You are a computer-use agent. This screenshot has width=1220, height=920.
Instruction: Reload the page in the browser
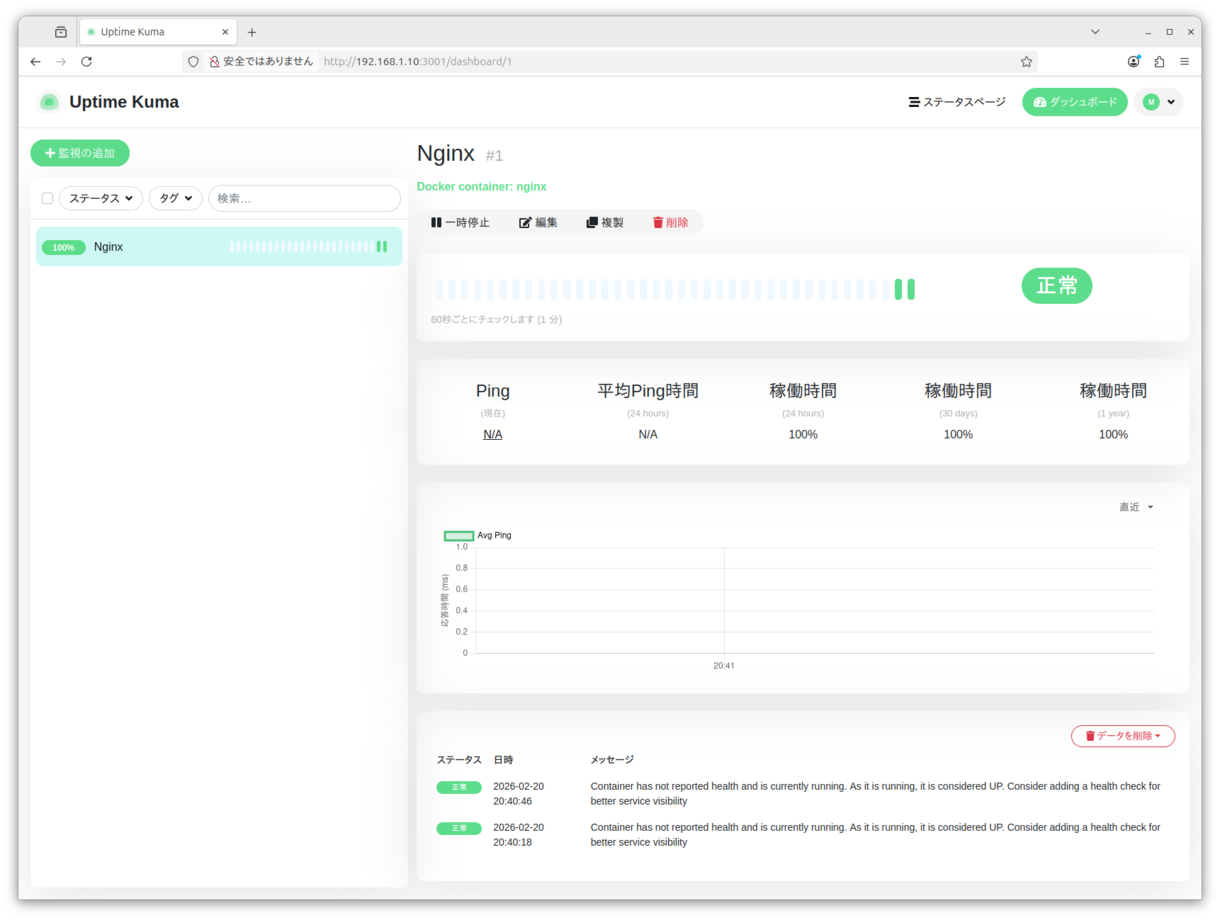(87, 62)
